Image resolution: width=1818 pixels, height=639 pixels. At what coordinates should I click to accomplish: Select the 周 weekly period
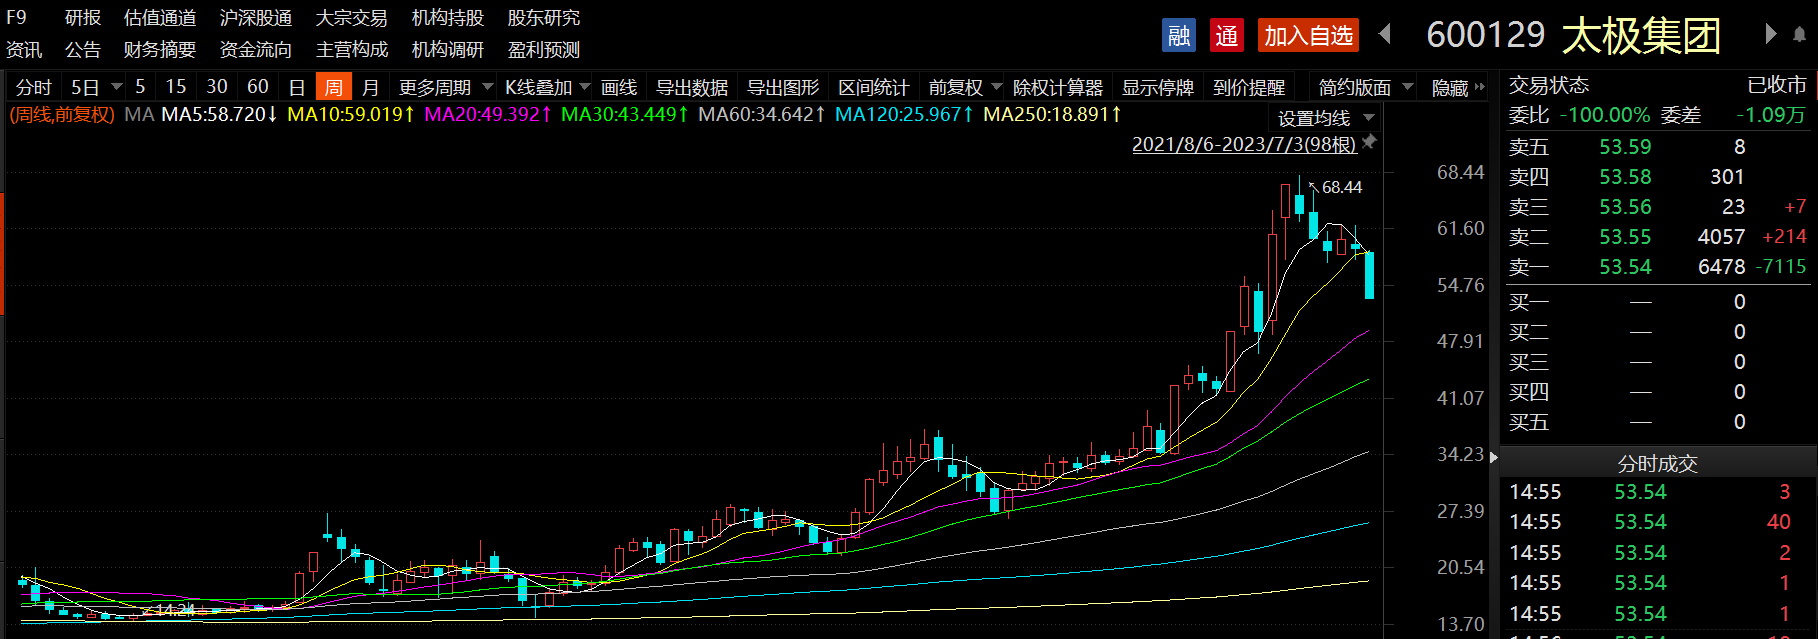(334, 88)
